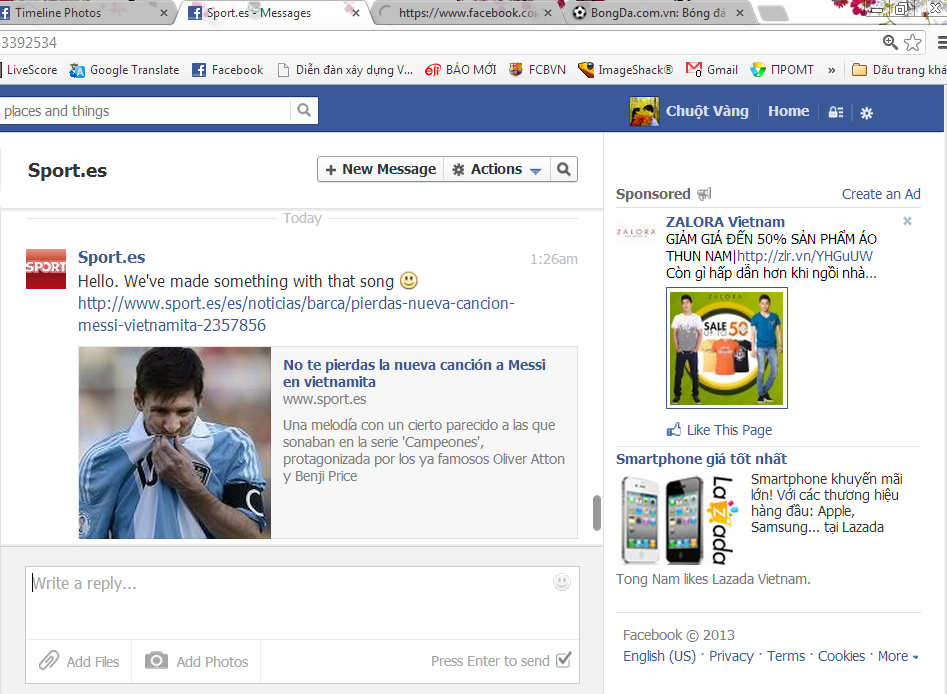This screenshot has width=947, height=694.
Task: Click the search magnifier in Facebook search box
Action: click(x=304, y=111)
